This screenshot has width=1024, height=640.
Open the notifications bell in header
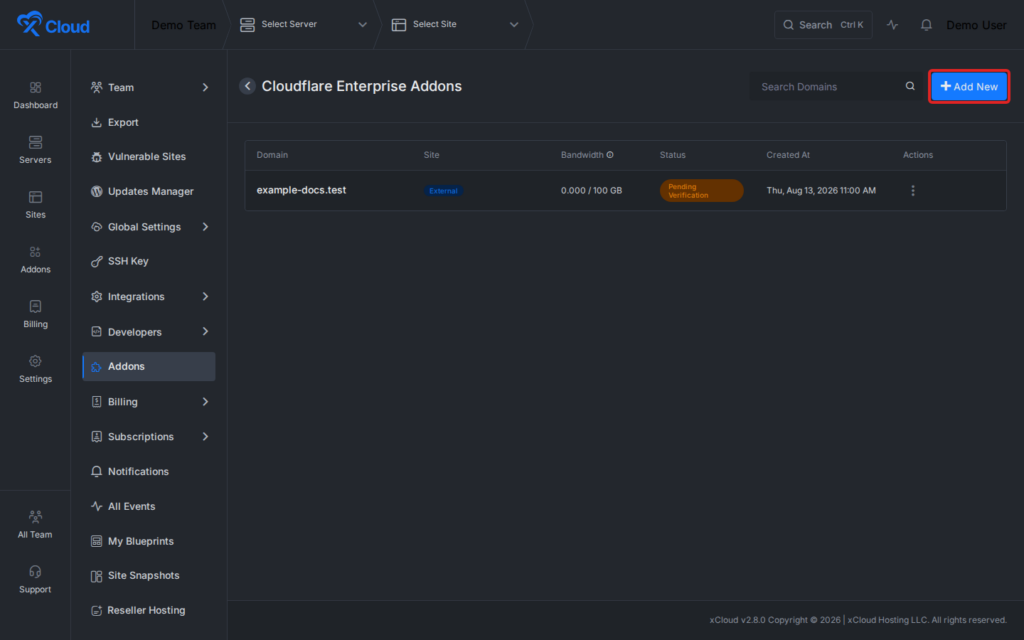click(x=926, y=25)
